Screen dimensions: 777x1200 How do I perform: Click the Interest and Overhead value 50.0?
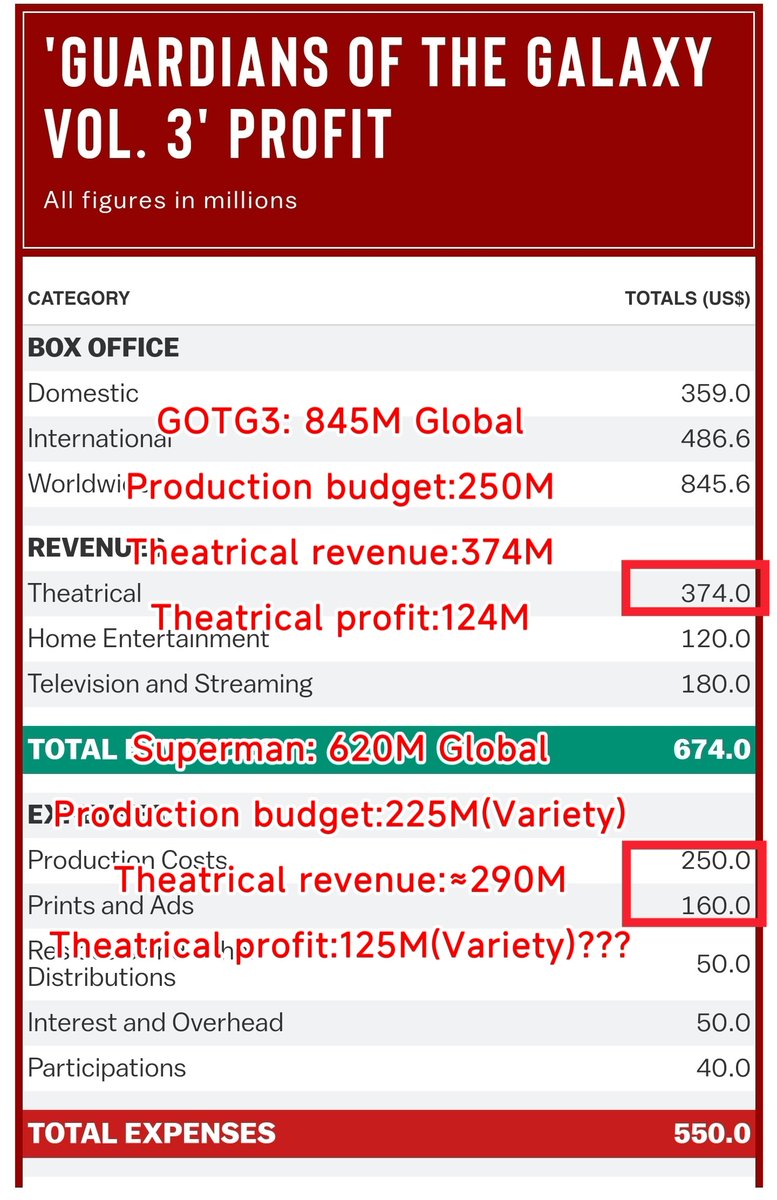click(x=723, y=1023)
